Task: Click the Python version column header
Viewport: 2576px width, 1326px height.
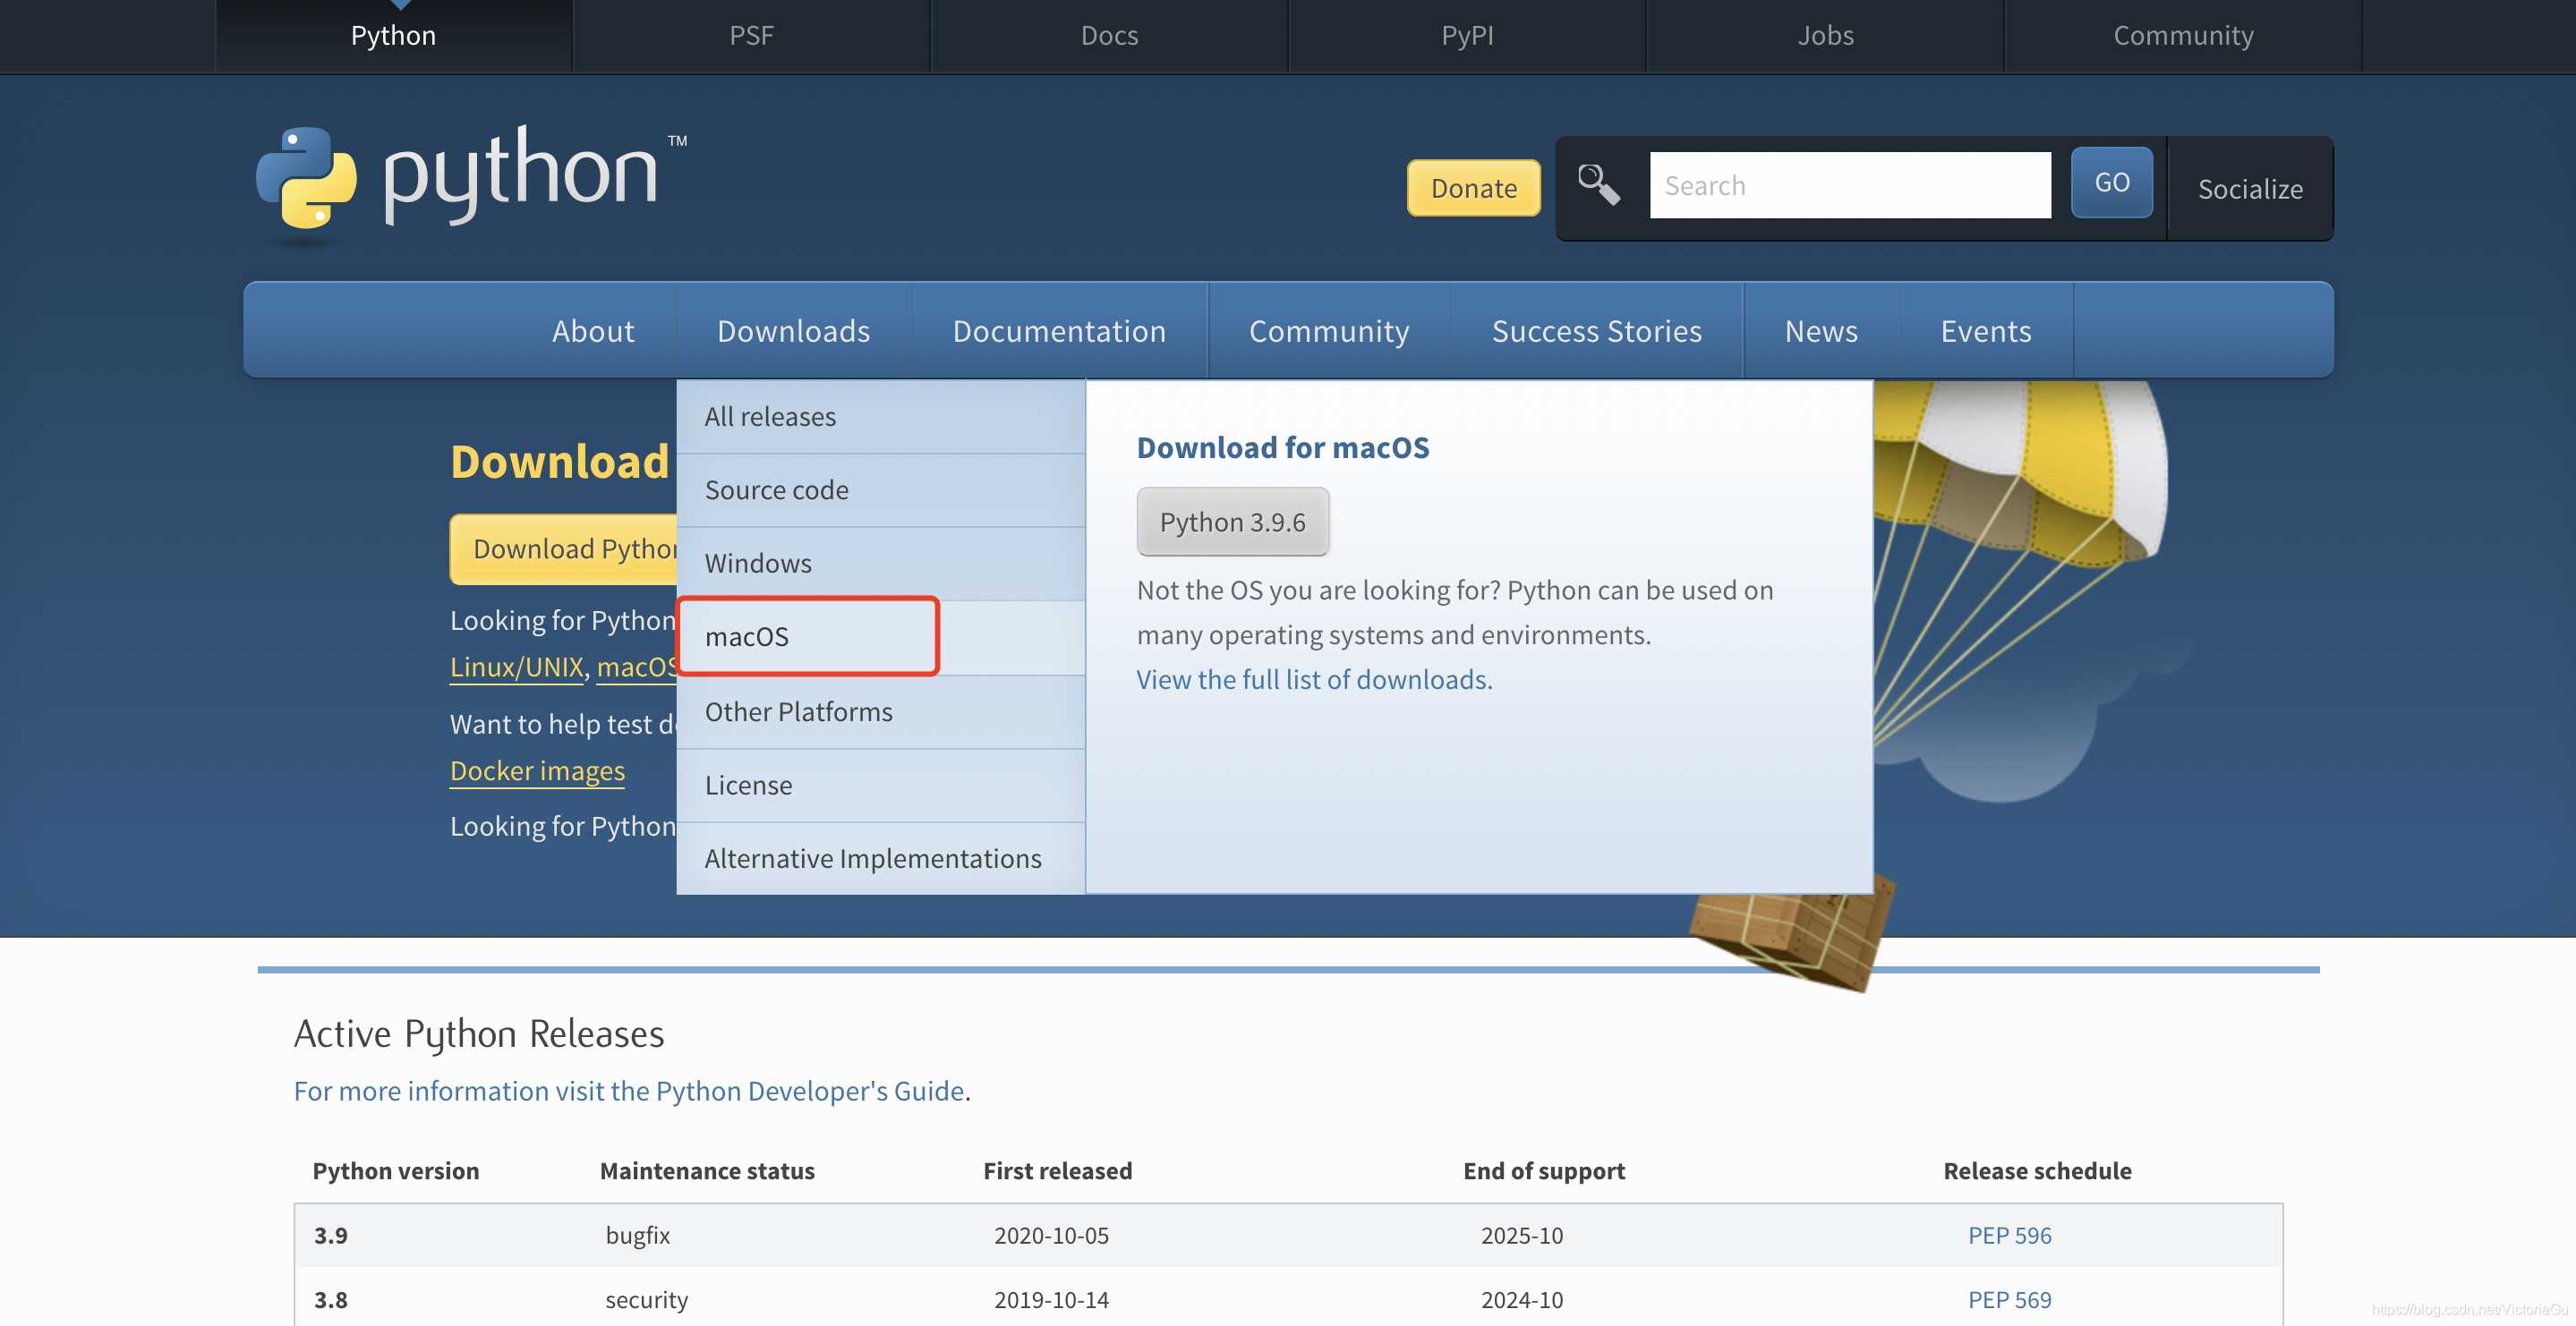Action: tap(395, 1171)
